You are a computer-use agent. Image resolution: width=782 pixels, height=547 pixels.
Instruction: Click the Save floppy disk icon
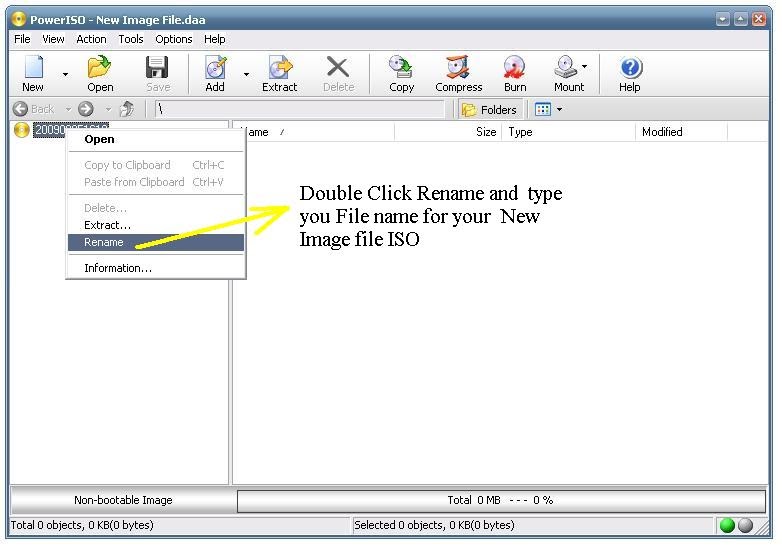click(x=157, y=67)
